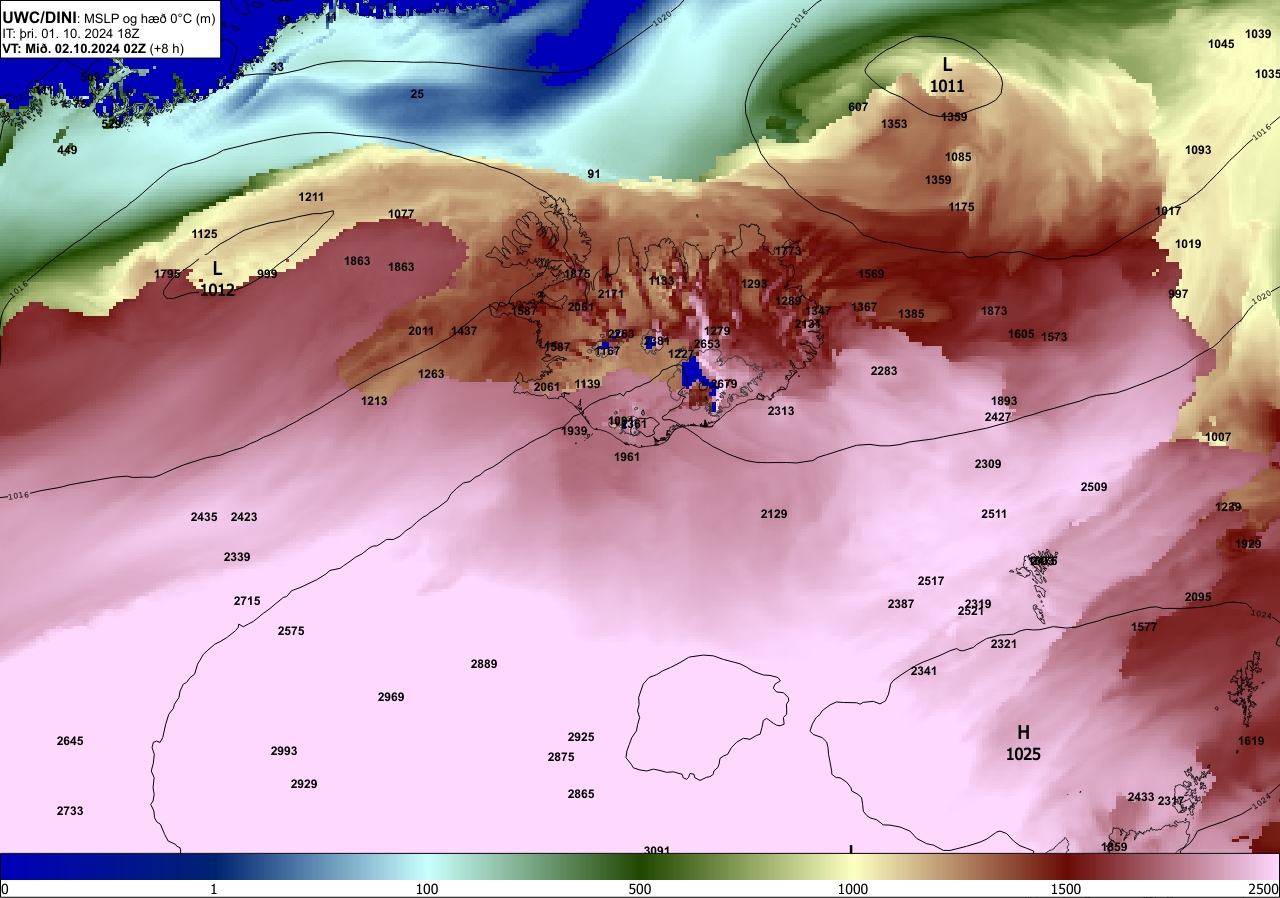Click the height value 1045

1221,44
